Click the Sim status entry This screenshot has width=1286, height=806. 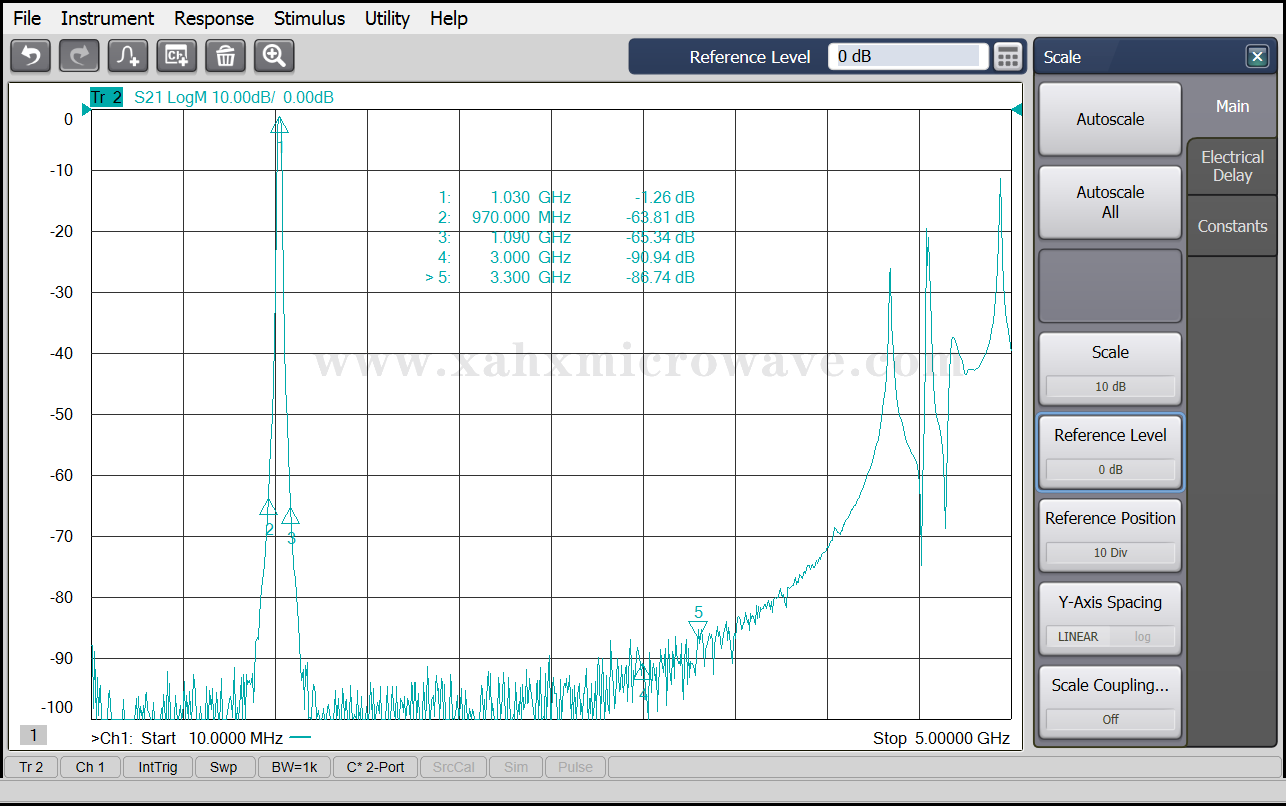tap(516, 767)
